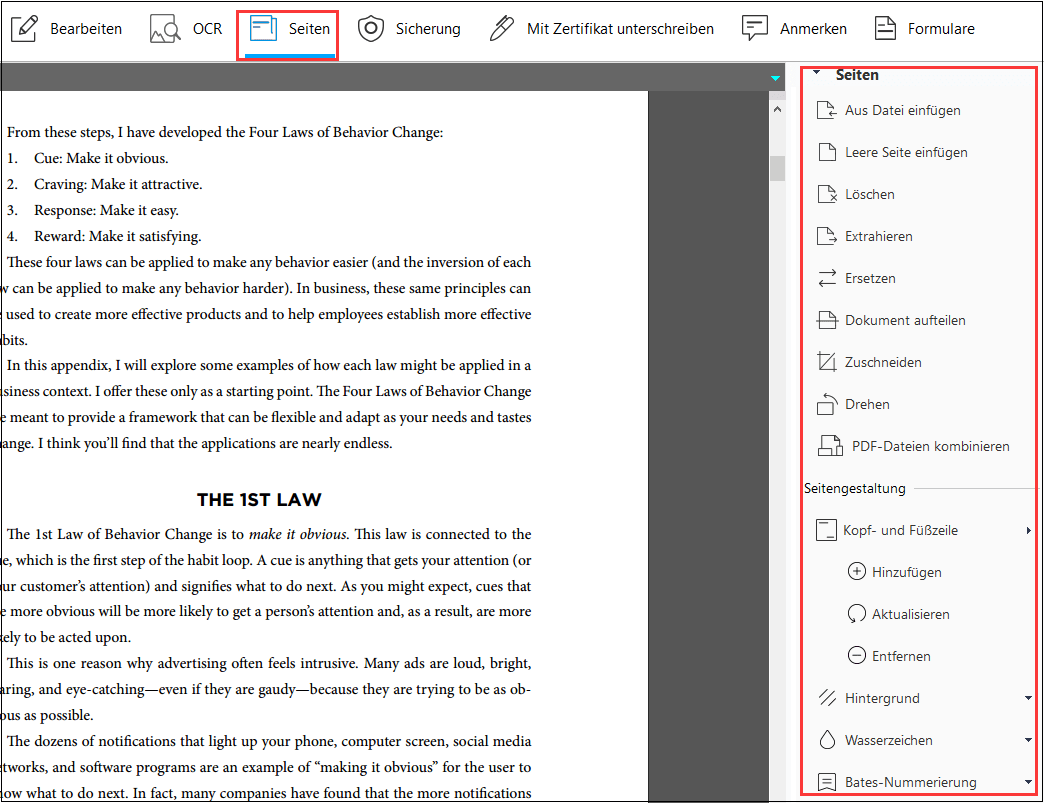Open the Wasserzeichen dropdown arrow

1029,740
